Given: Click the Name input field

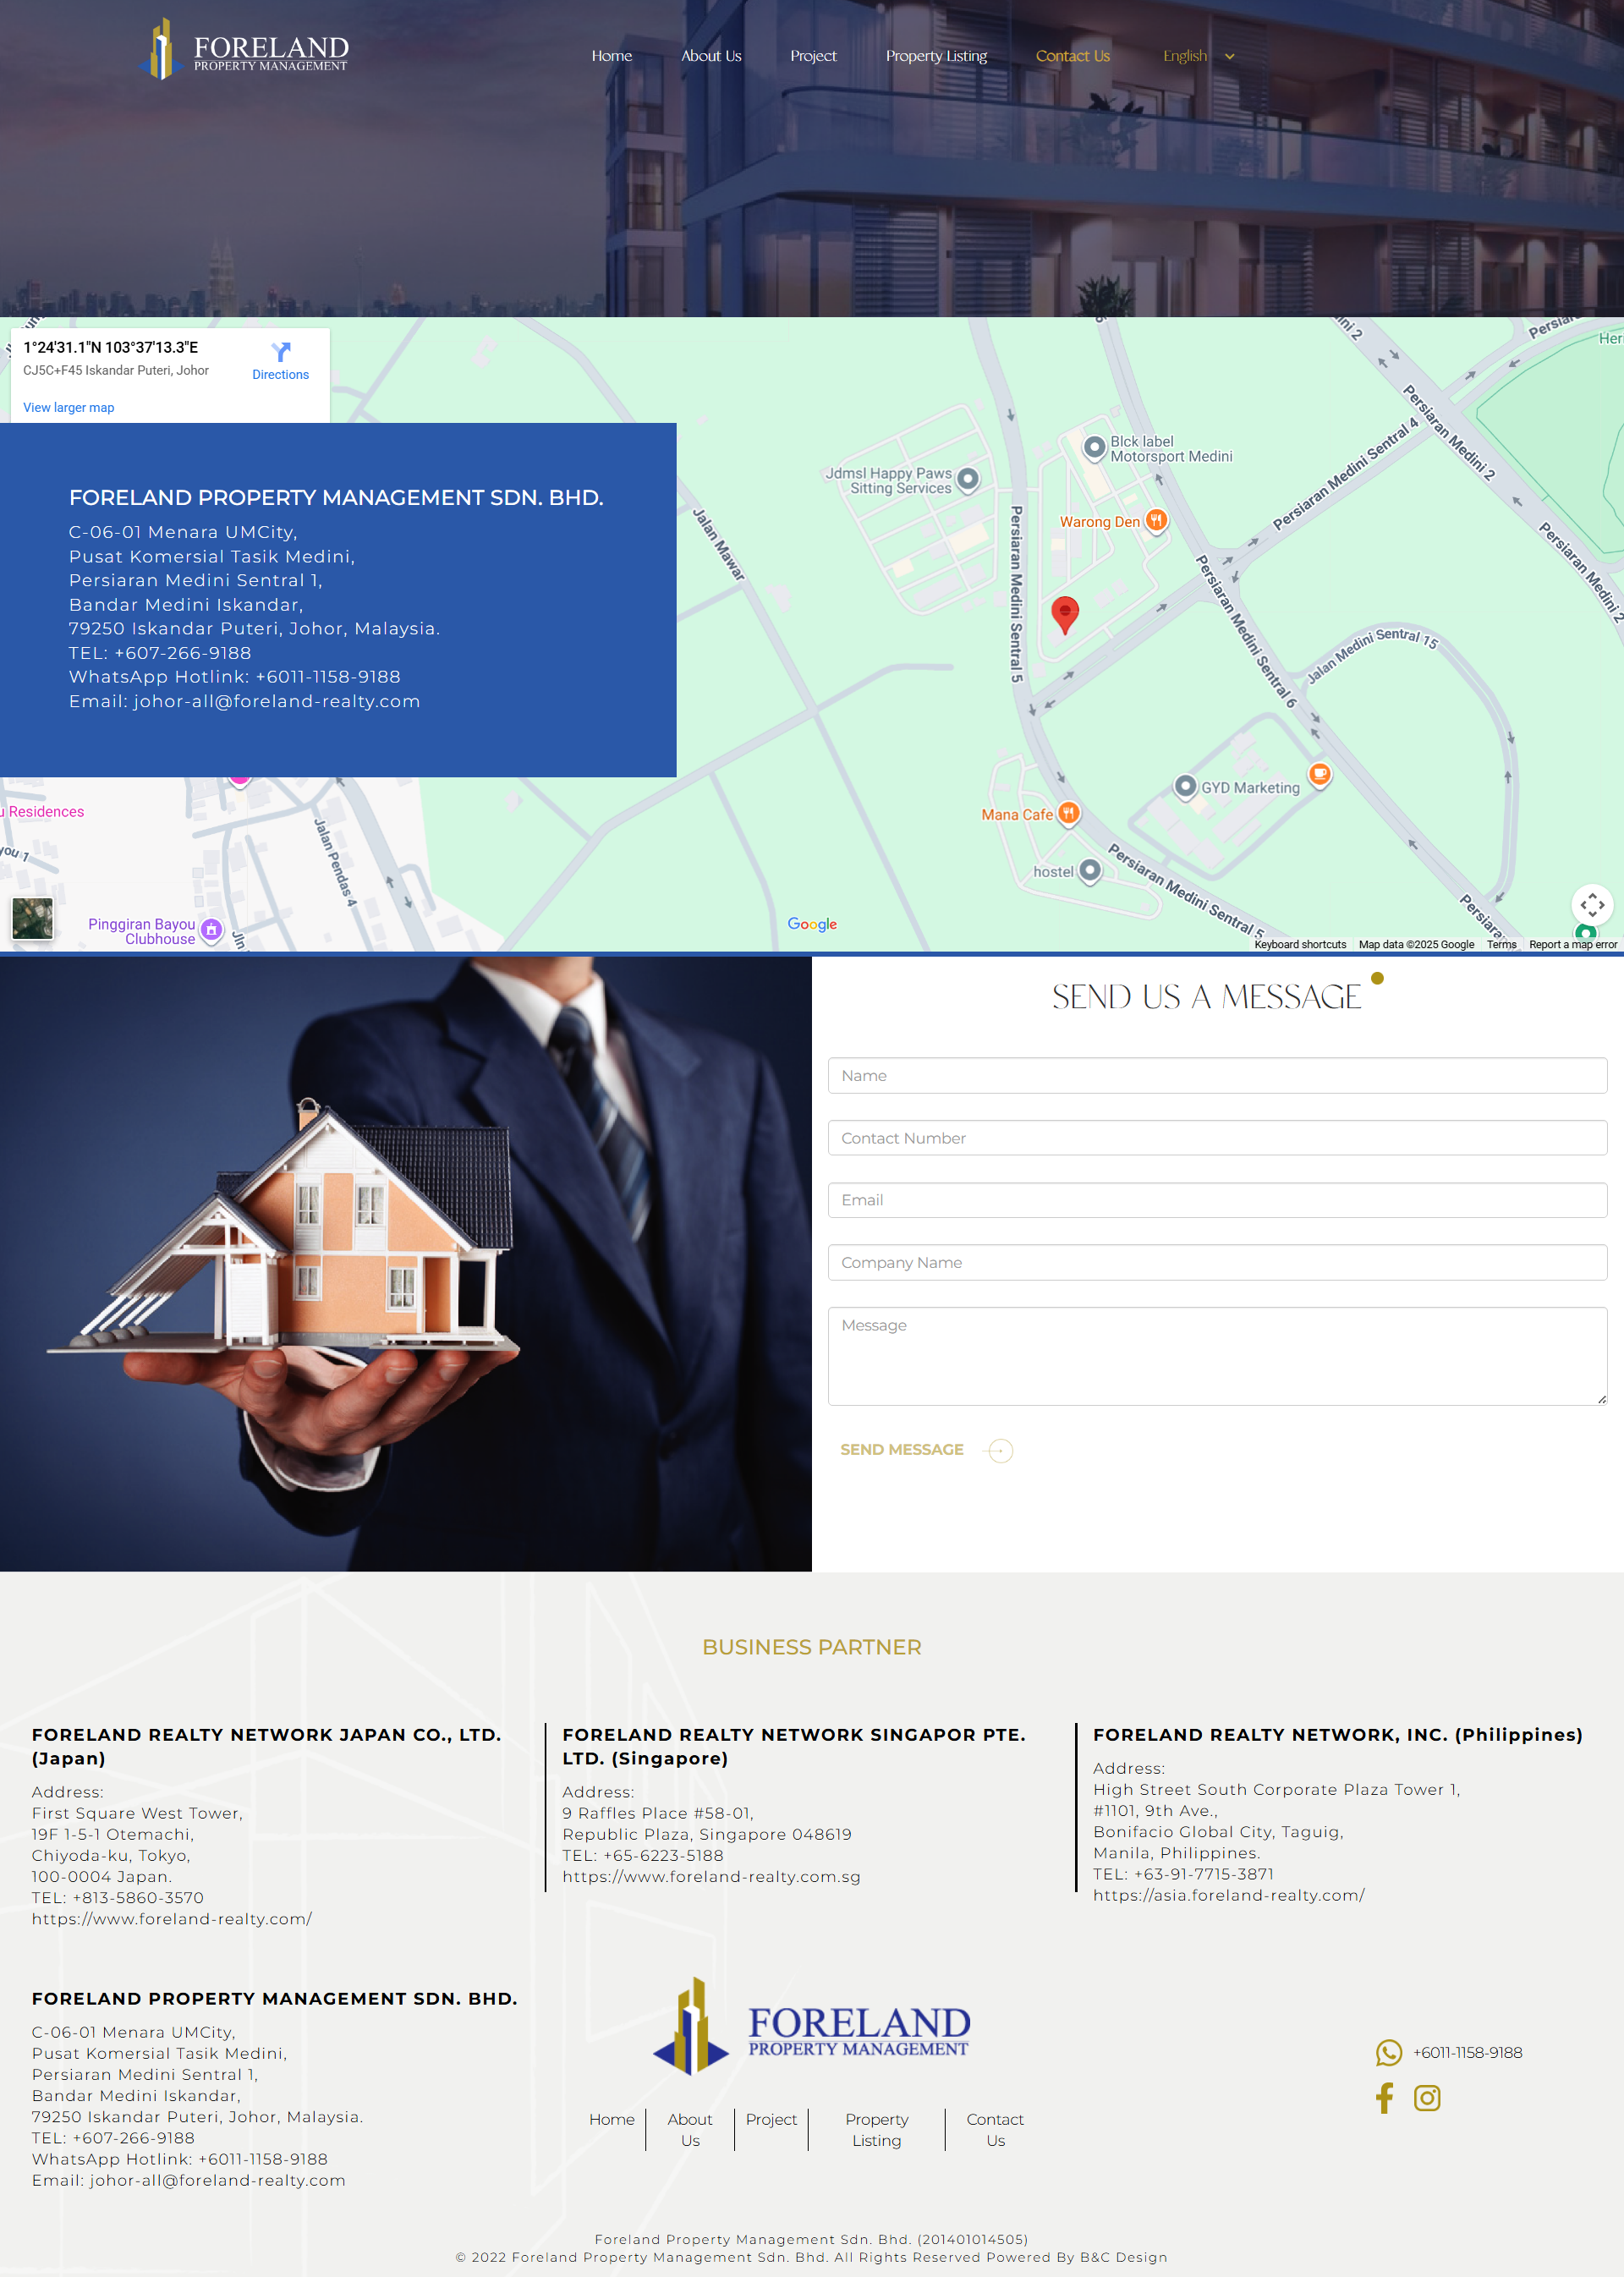Looking at the screenshot, I should [x=1217, y=1075].
